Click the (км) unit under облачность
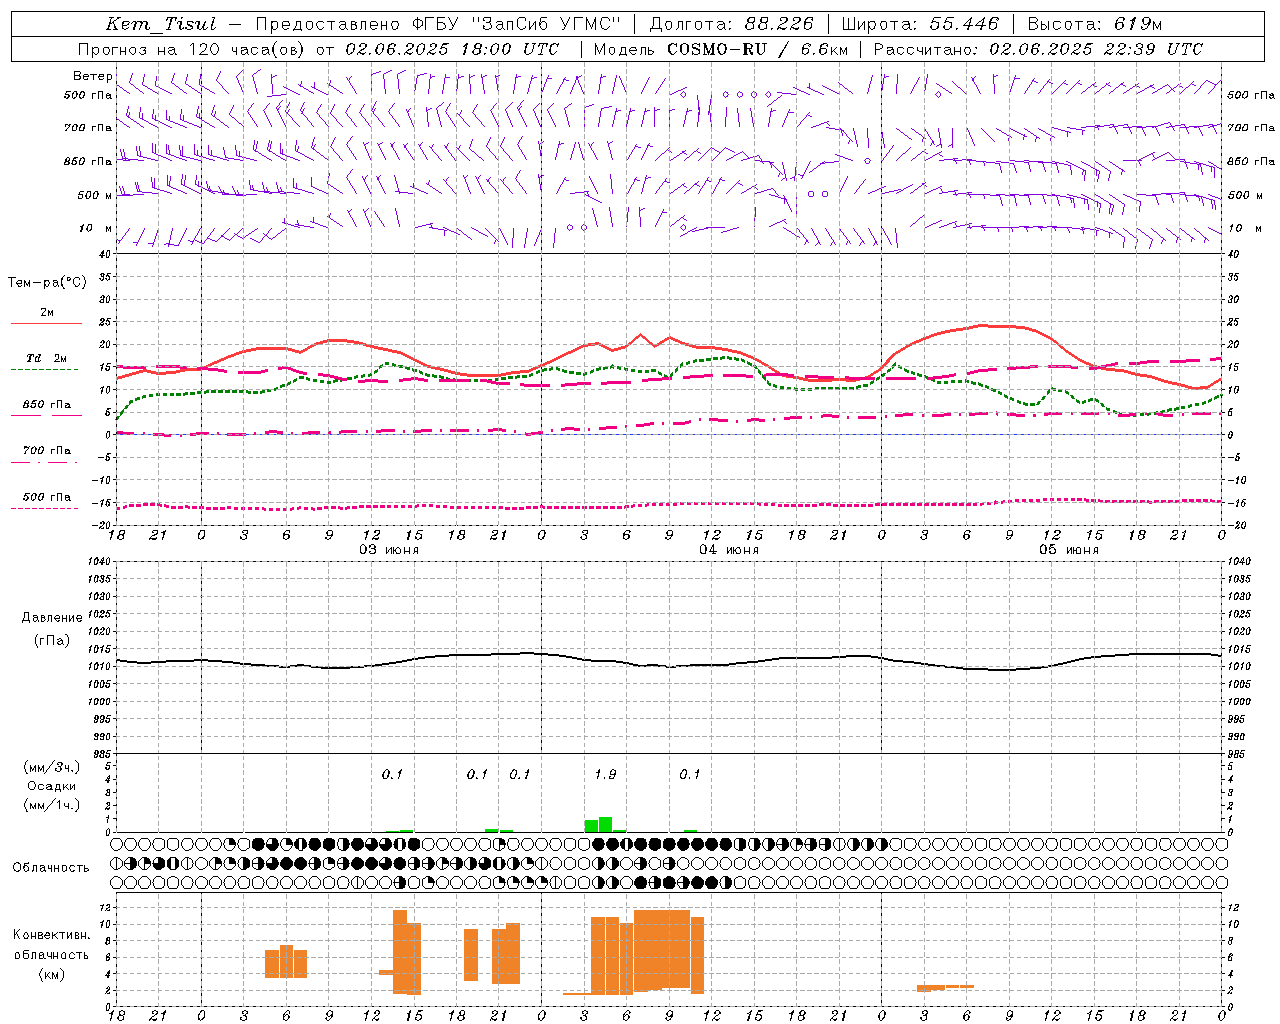This screenshot has height=1024, width=1280. click(x=52, y=974)
